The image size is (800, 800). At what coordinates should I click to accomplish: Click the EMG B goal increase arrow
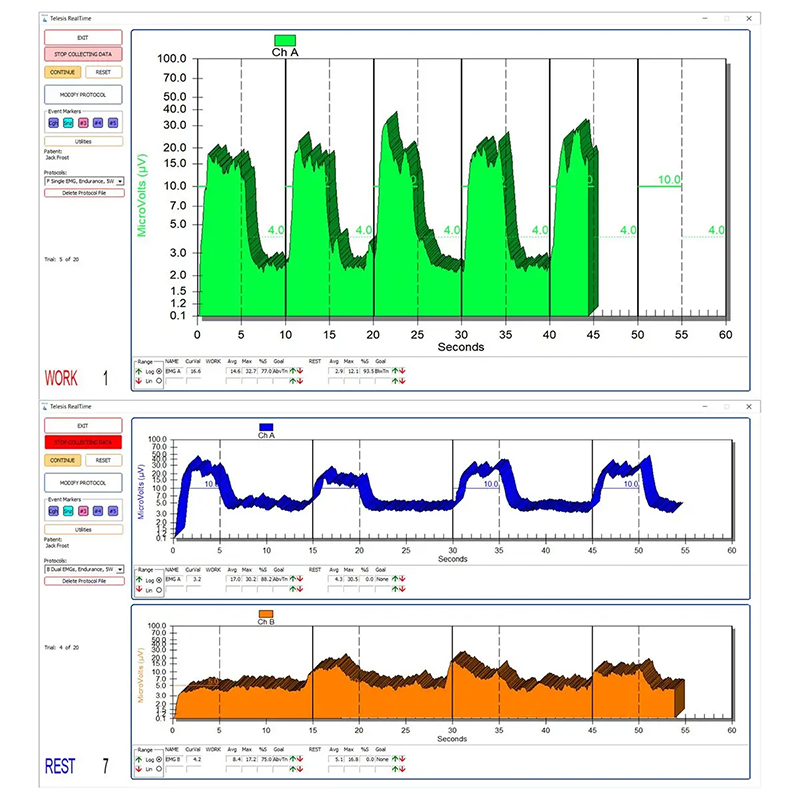click(292, 759)
